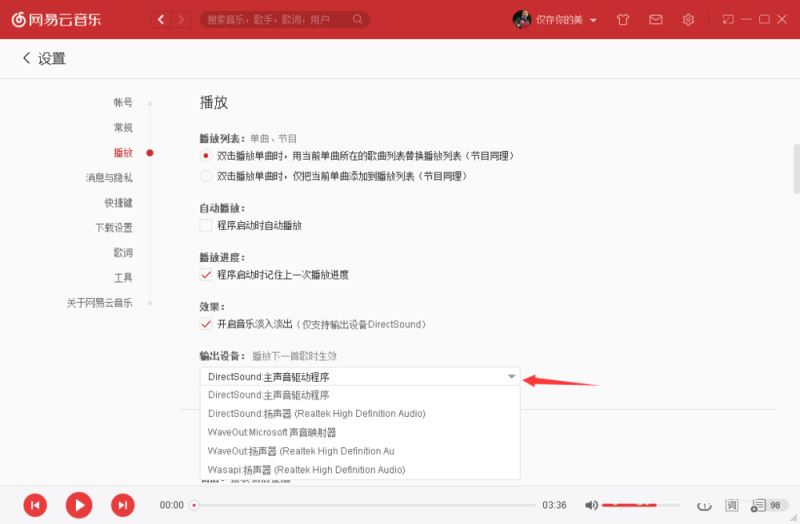
Task: Click the previous track button
Action: coord(35,505)
